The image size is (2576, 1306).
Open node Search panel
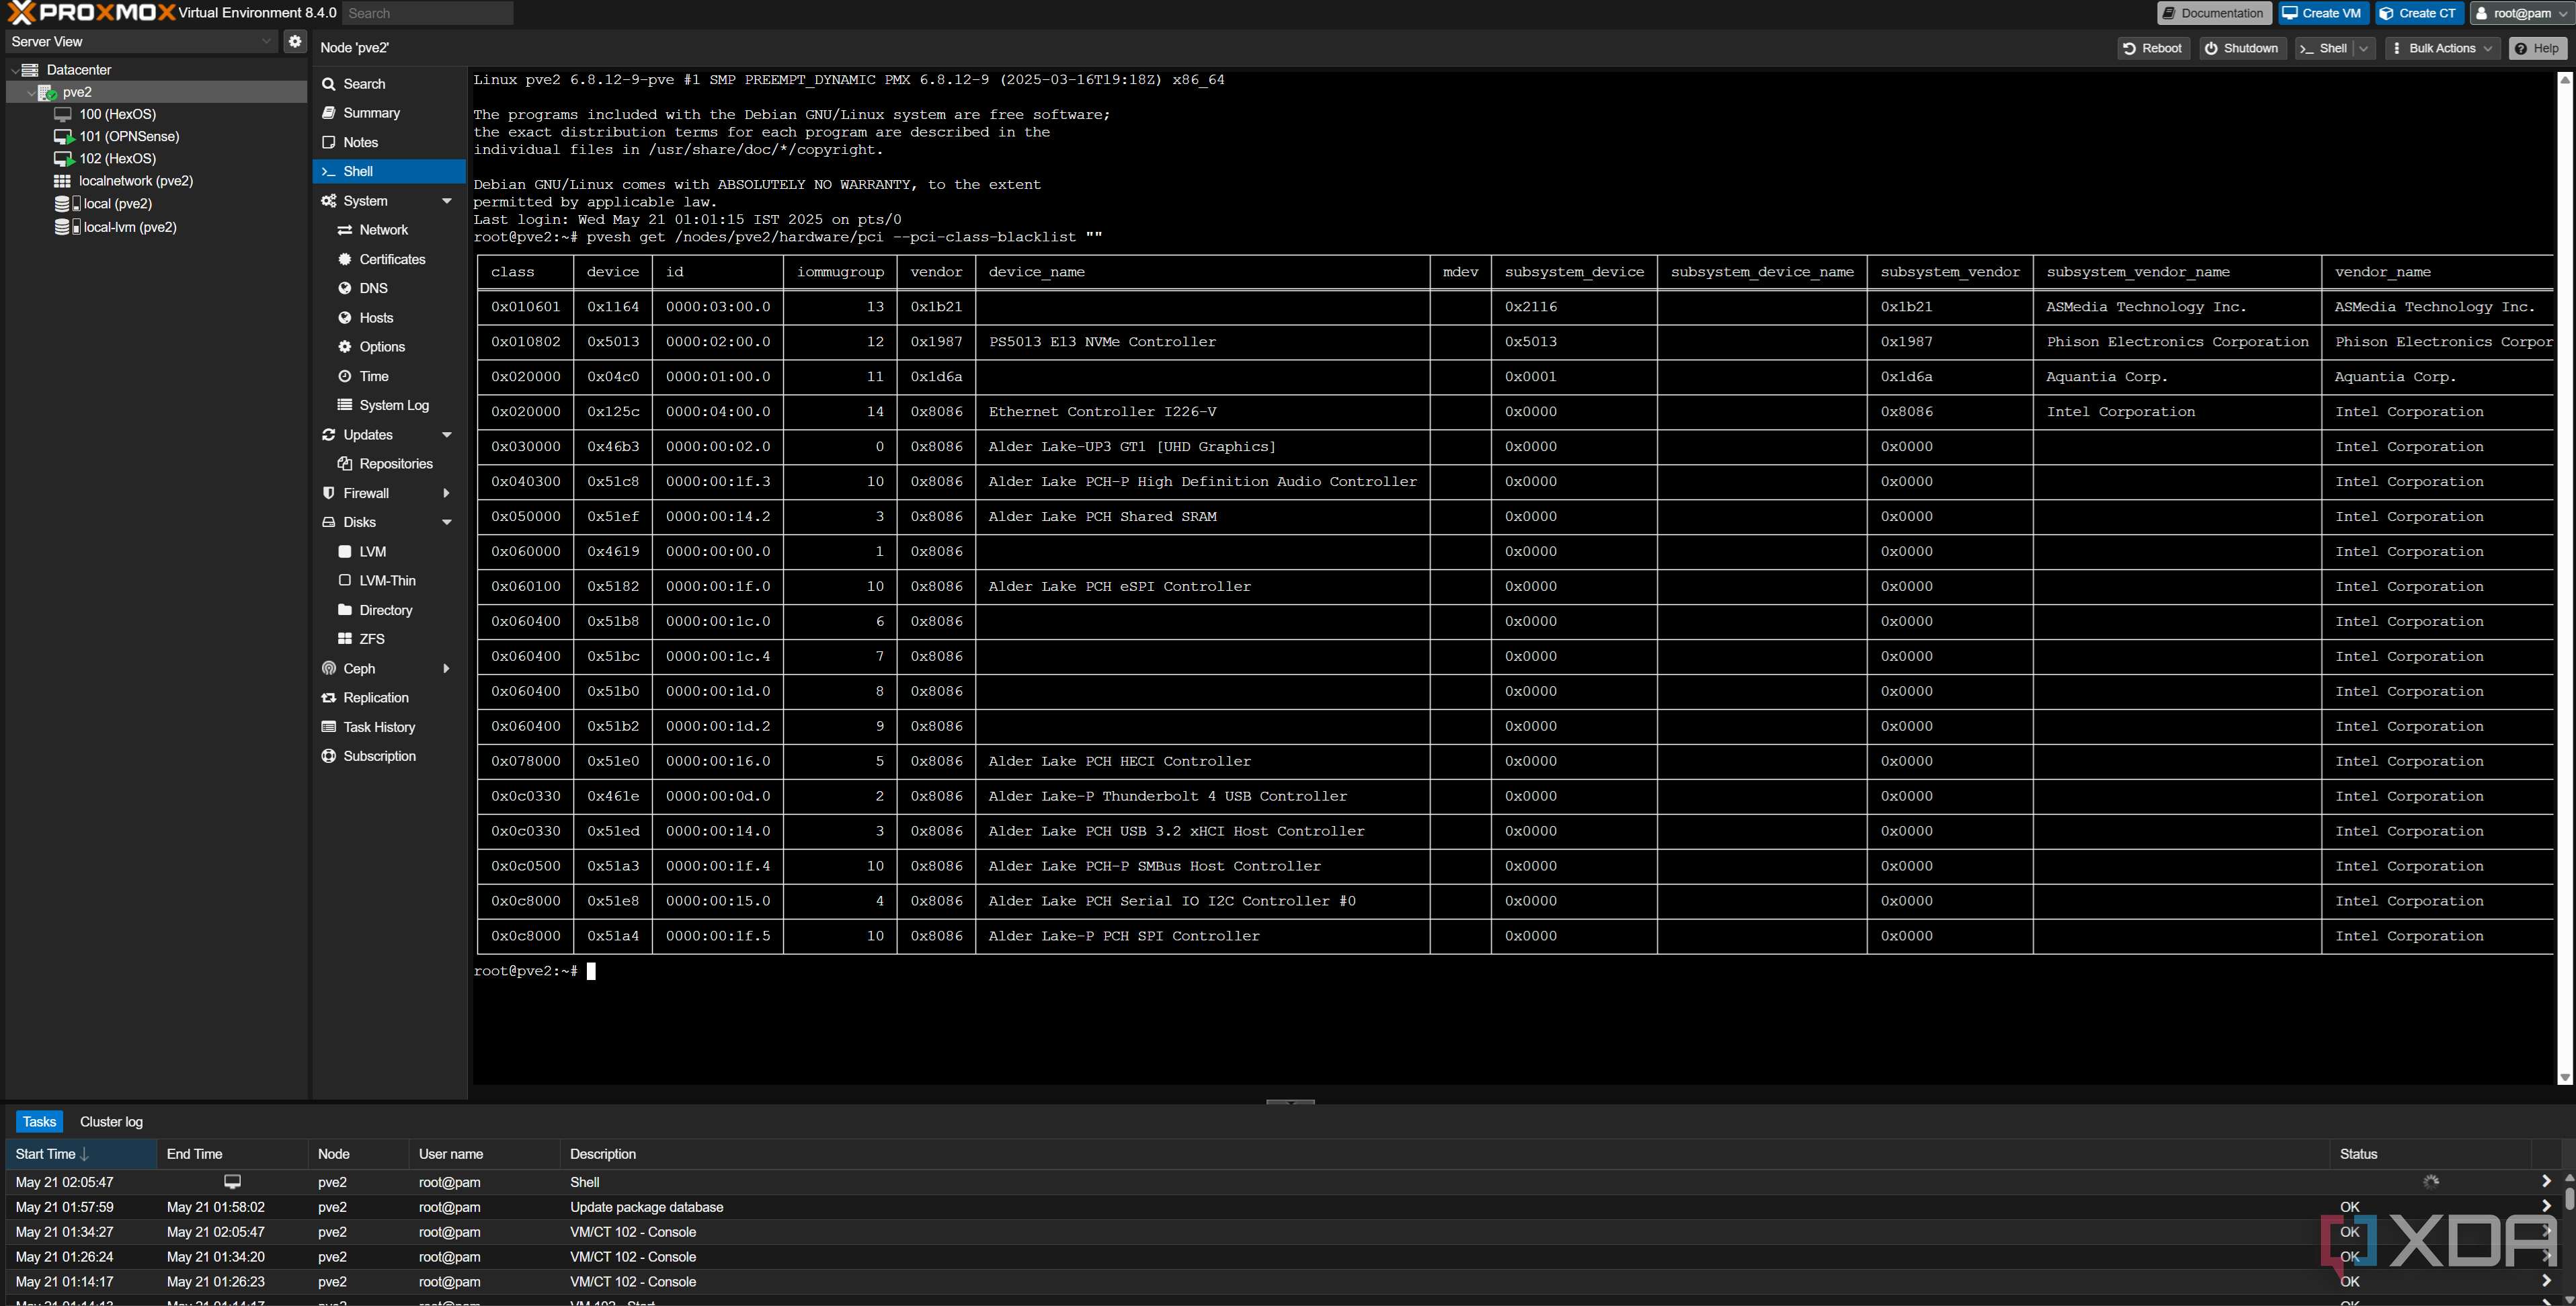[x=389, y=84]
